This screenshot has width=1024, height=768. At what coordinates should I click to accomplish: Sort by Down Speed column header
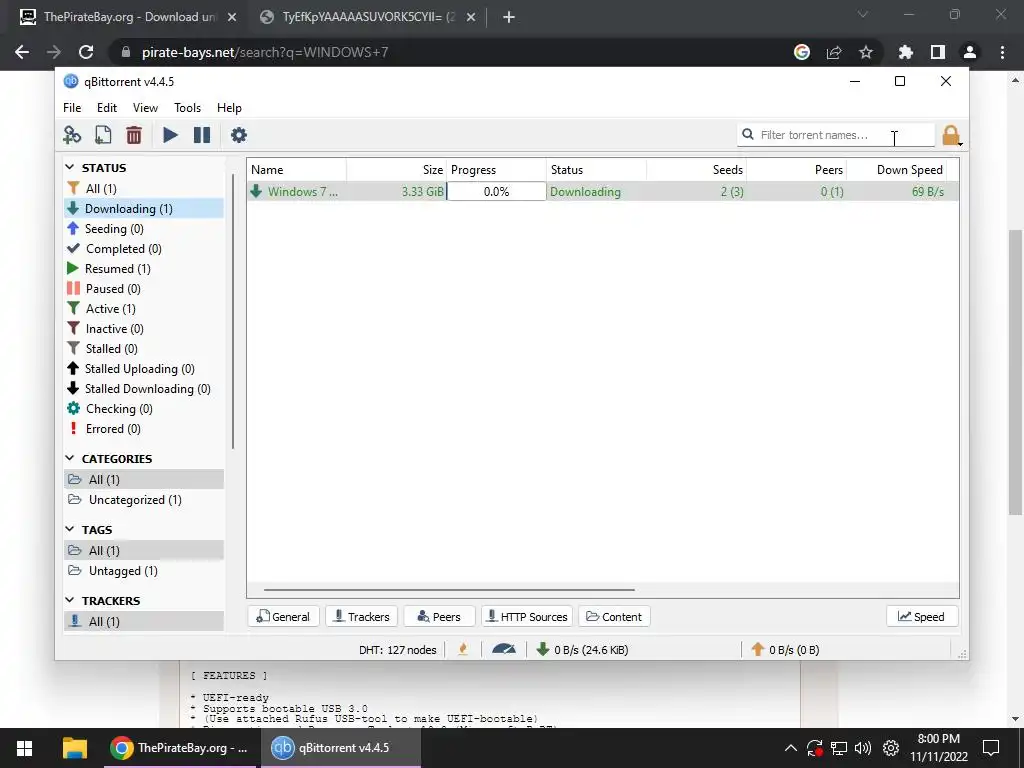click(897, 170)
